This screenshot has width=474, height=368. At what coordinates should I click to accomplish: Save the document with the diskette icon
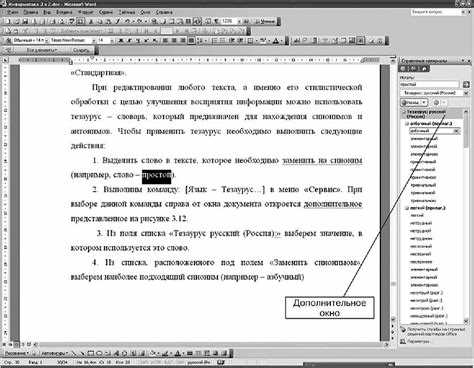tap(25, 21)
